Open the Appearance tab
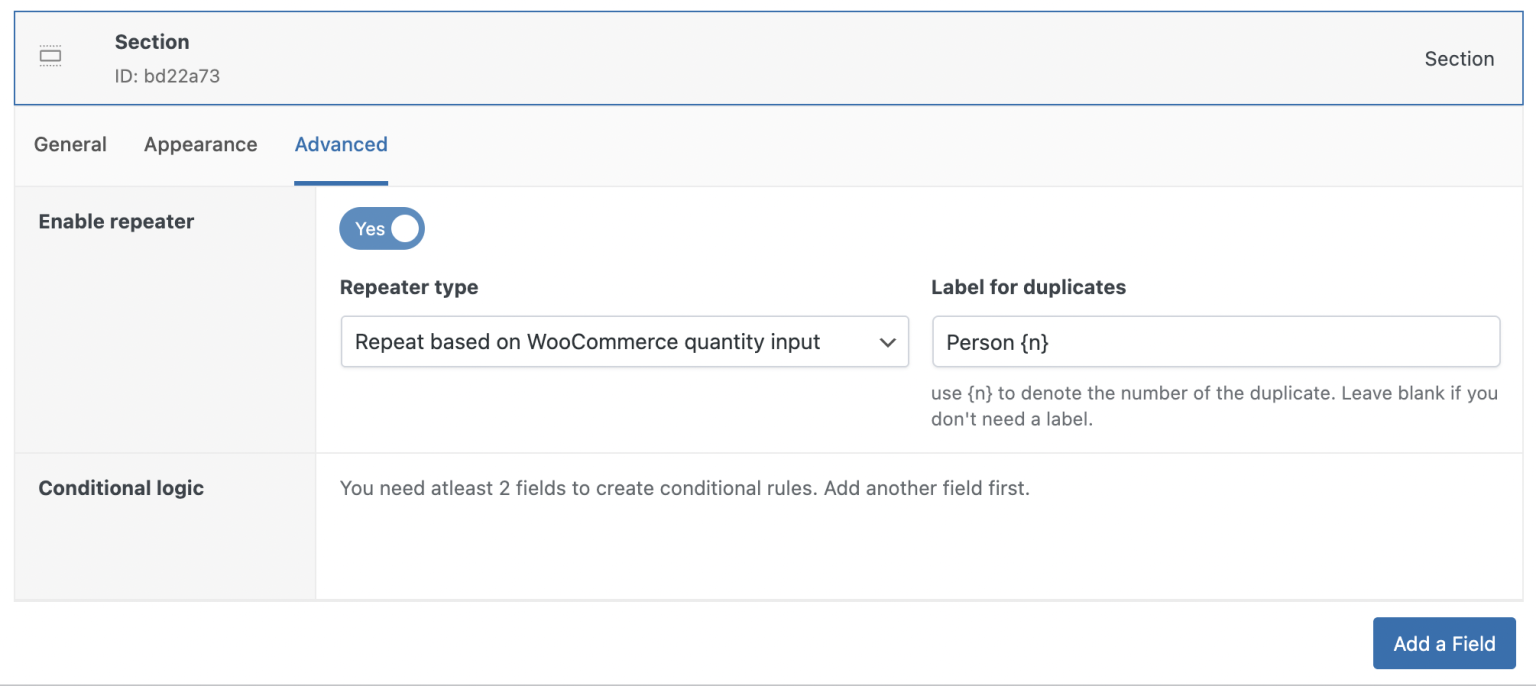 (x=200, y=144)
